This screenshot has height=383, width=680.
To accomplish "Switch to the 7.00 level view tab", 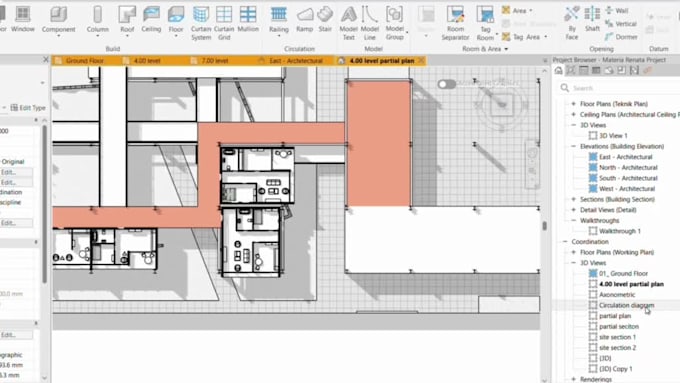I will [x=215, y=61].
